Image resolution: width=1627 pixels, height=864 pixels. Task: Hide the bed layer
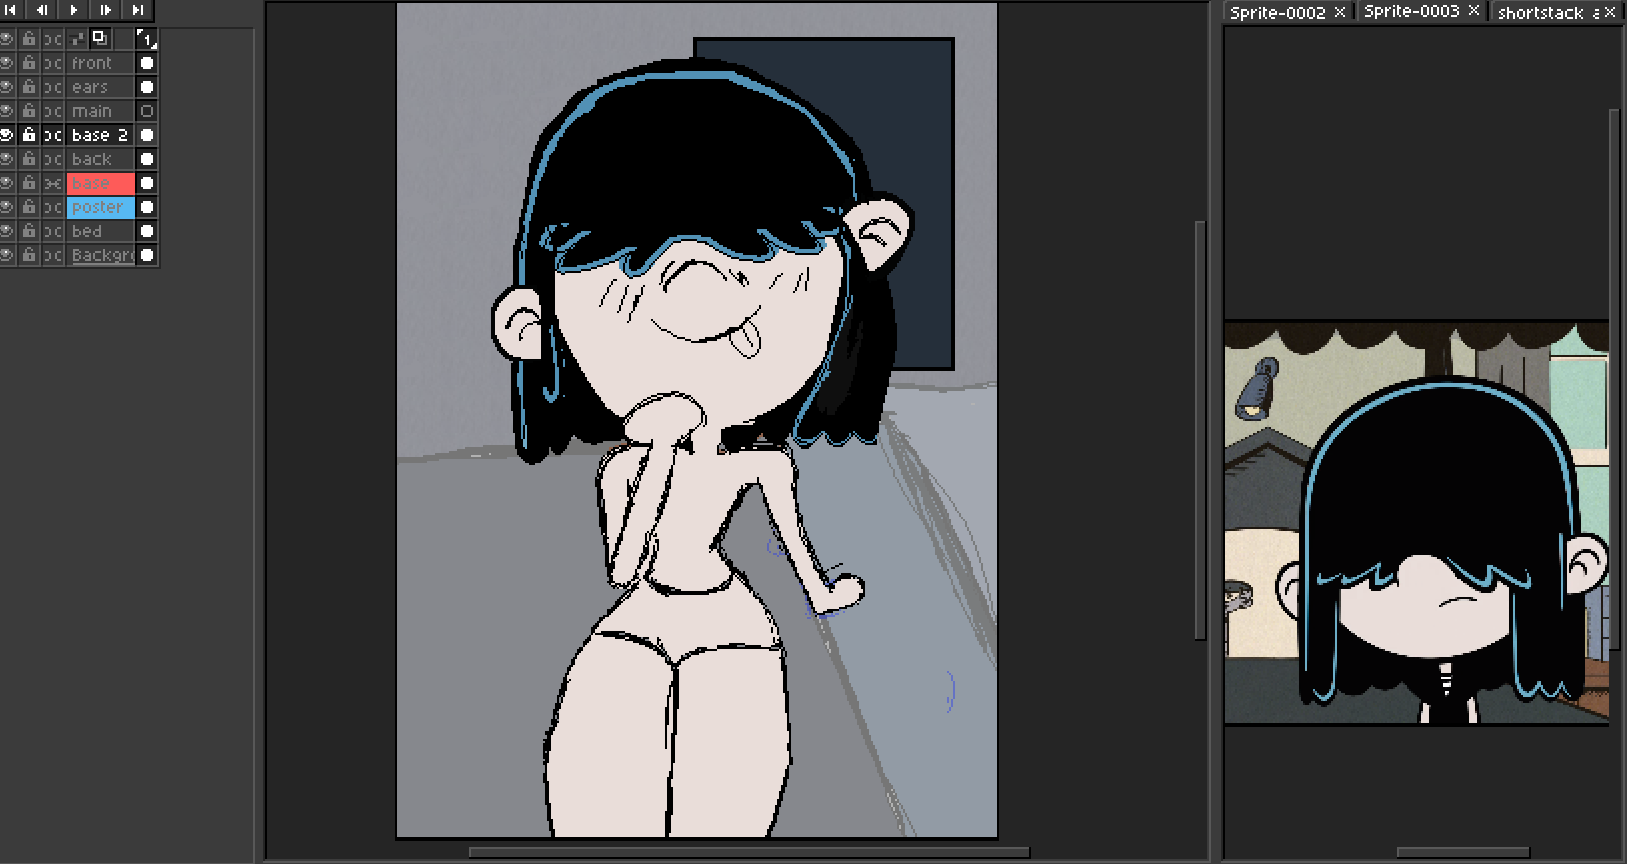(7, 231)
